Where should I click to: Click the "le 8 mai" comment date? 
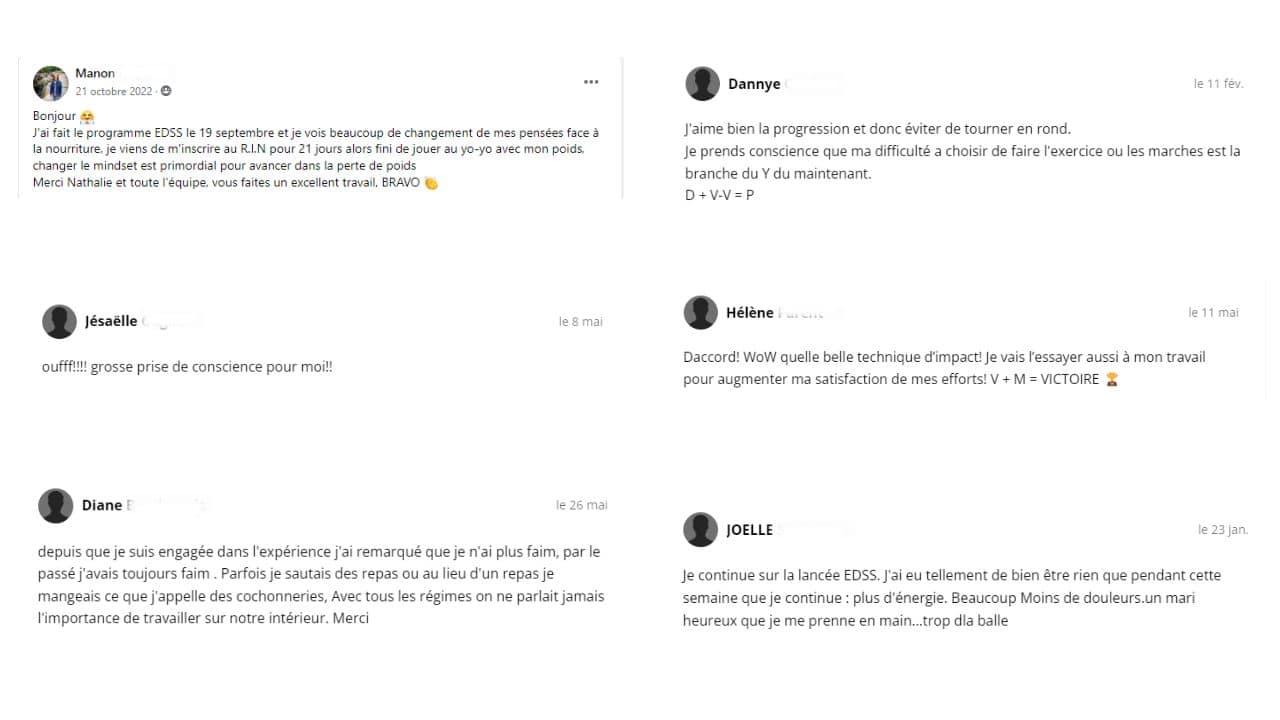581,322
